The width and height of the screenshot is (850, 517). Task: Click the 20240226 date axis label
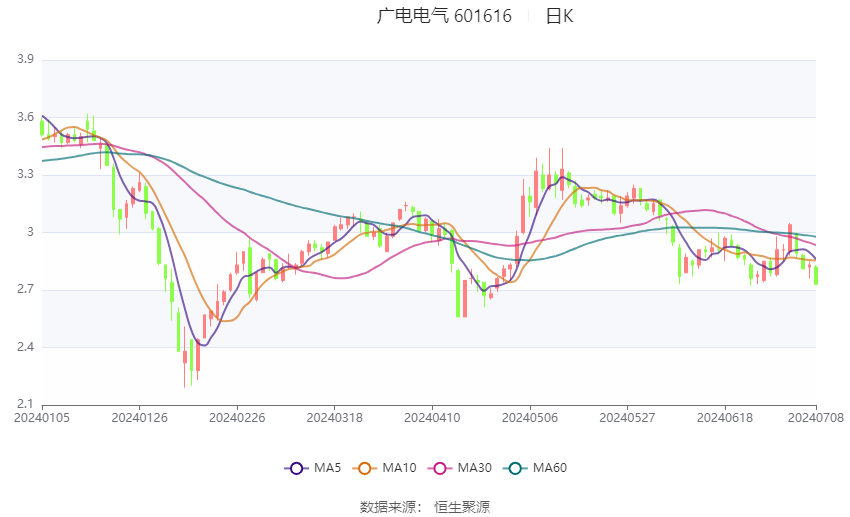[237, 418]
